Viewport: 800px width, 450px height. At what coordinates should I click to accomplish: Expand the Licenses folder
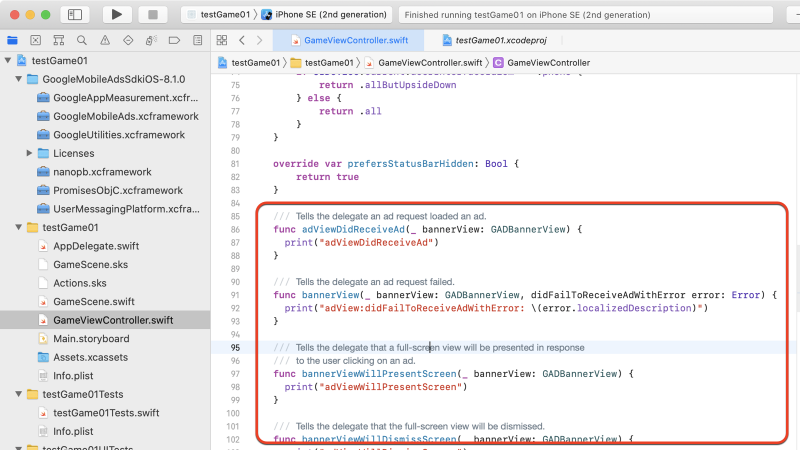29,153
